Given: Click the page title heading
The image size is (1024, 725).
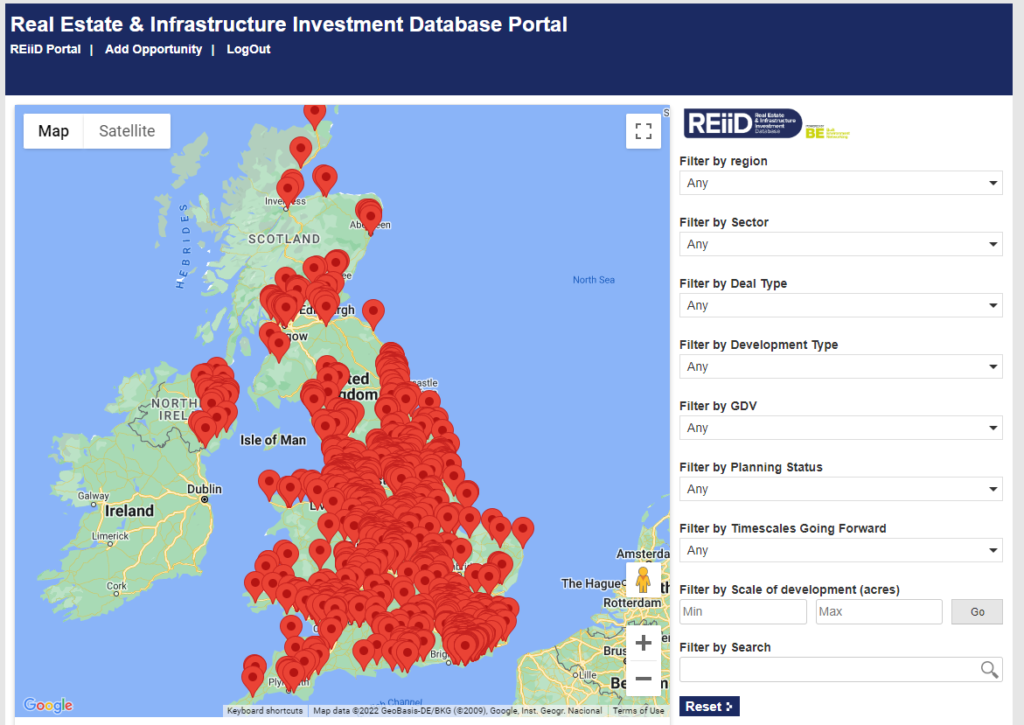Looking at the screenshot, I should 289,24.
